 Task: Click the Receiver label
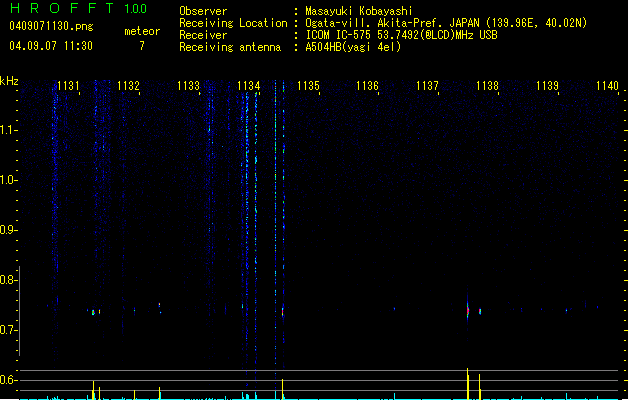[x=203, y=35]
